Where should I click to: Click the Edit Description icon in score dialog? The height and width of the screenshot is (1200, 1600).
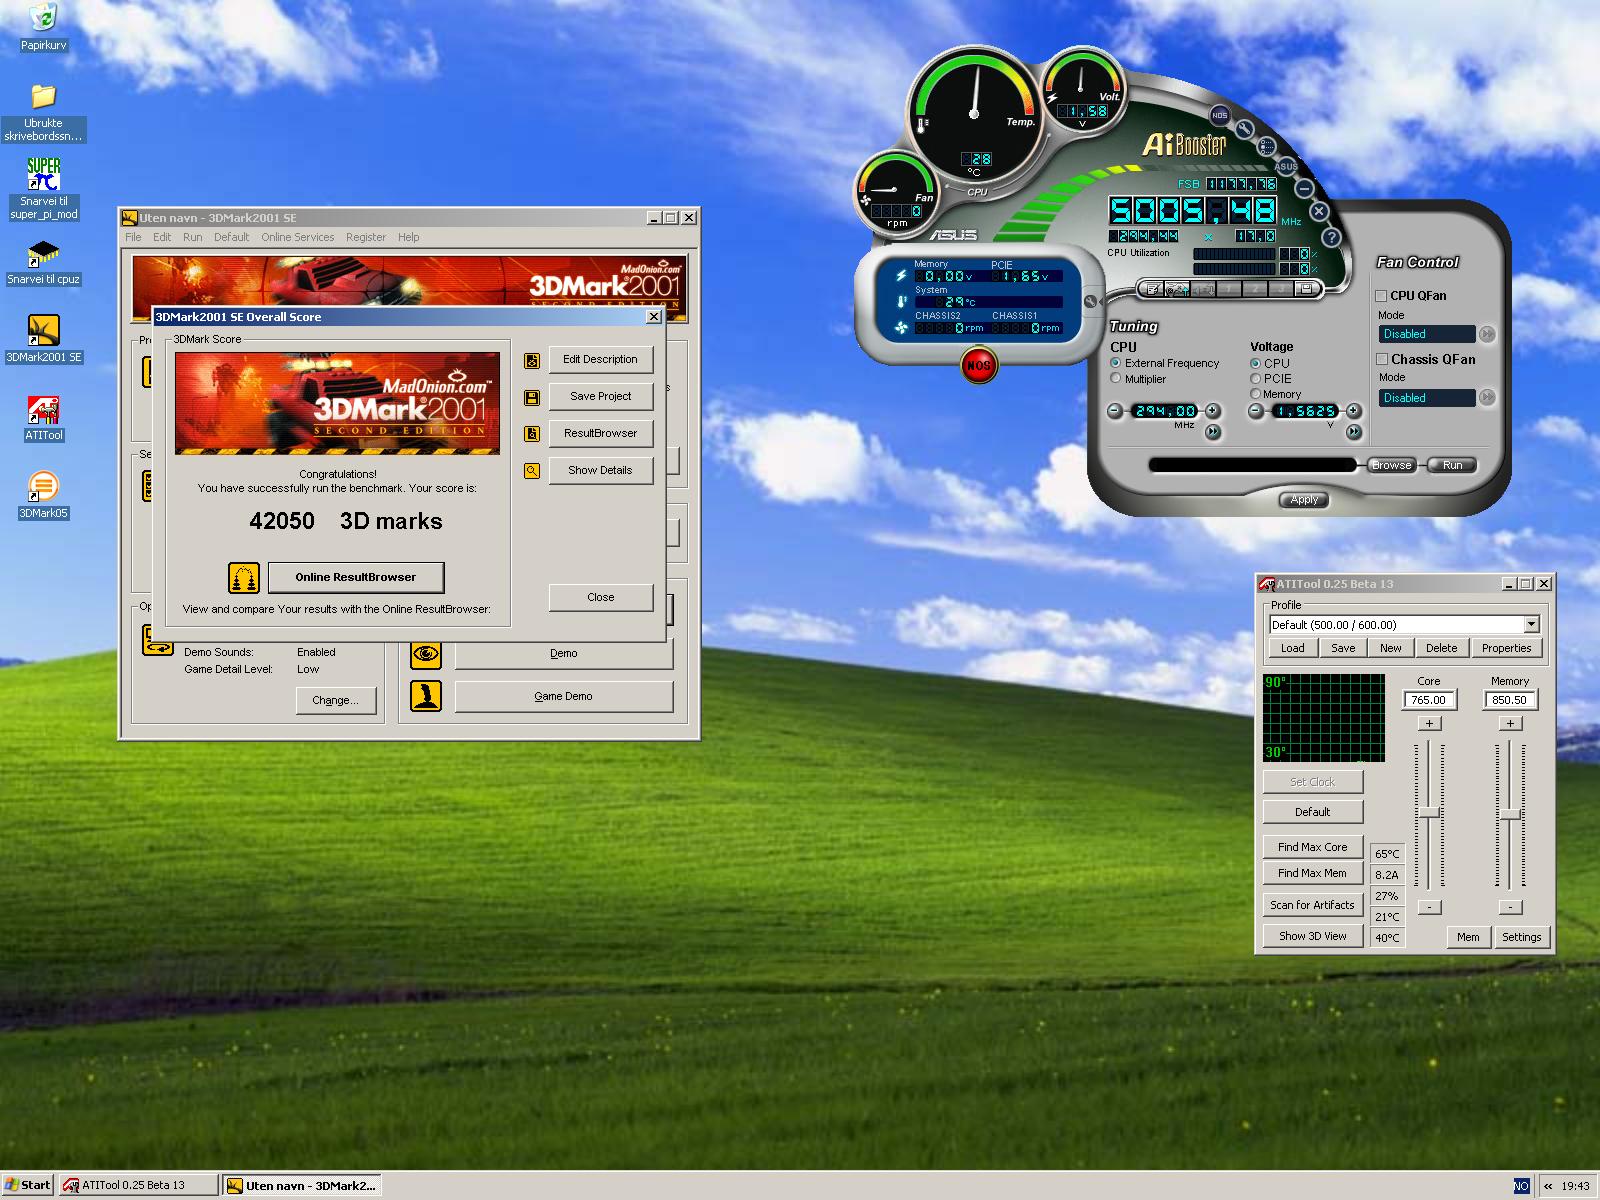[532, 360]
